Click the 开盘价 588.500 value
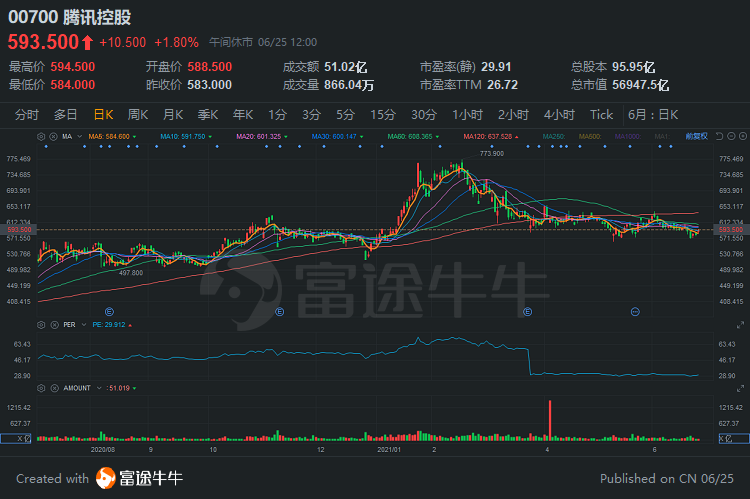Viewport: 750px width, 499px height. tap(210, 67)
